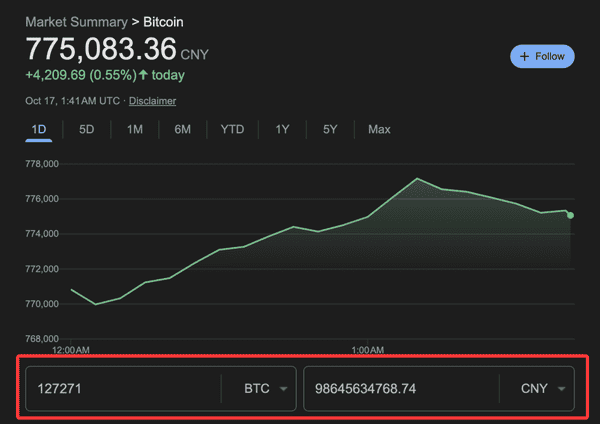The height and width of the screenshot is (424, 600).
Task: Open the 5Y chart range
Action: tap(330, 129)
